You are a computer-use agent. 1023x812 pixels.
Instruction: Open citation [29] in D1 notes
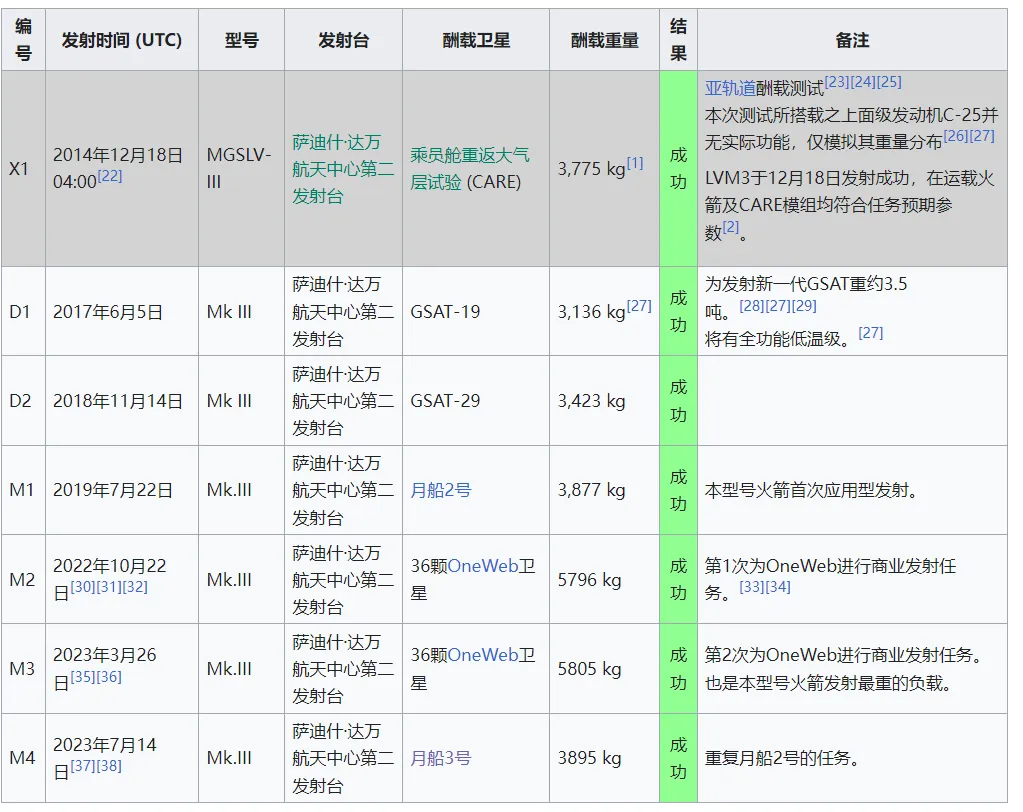pyautogui.click(x=804, y=306)
